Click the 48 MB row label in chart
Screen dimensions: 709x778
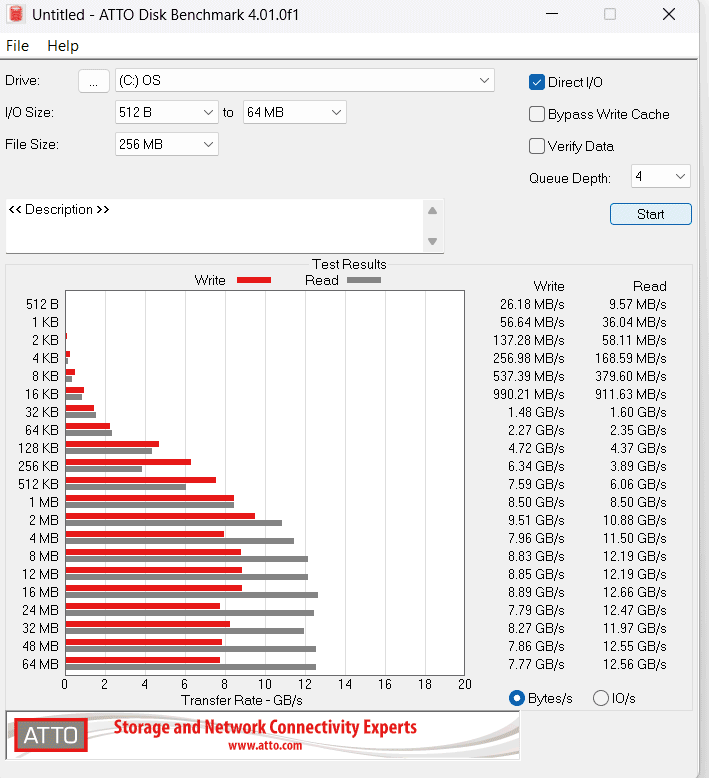click(40, 646)
